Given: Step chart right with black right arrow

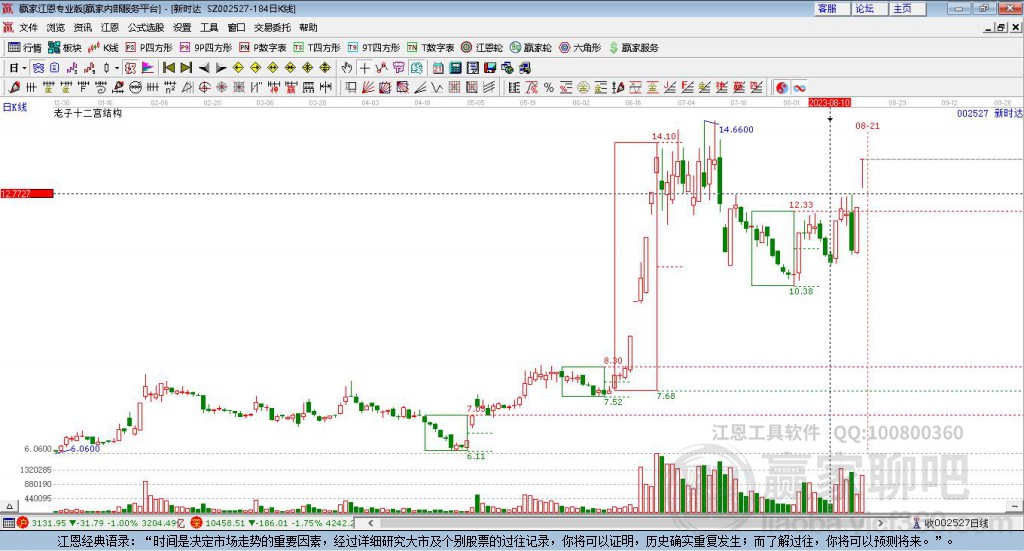Looking at the screenshot, I should click(221, 67).
